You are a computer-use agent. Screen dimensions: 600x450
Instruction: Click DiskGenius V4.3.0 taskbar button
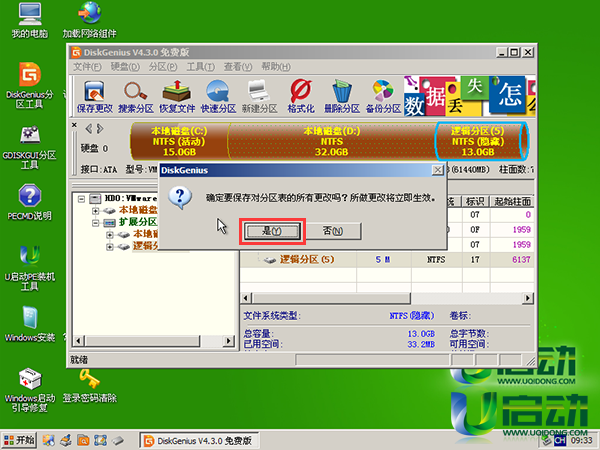(199, 441)
